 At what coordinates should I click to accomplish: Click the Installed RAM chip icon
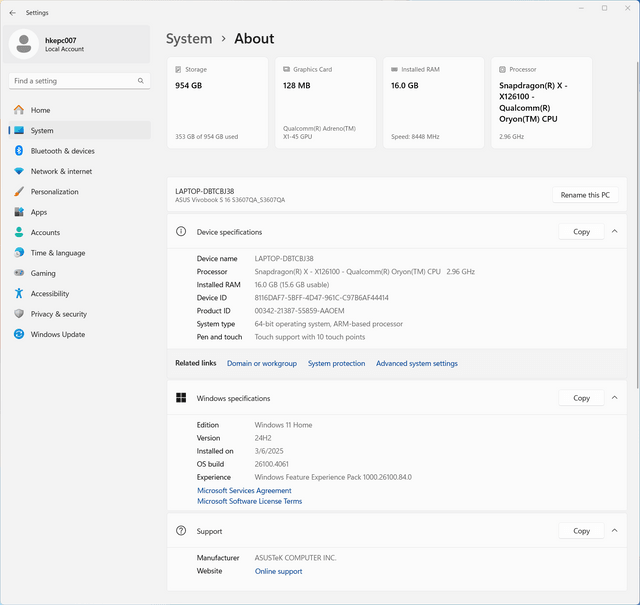(x=394, y=69)
